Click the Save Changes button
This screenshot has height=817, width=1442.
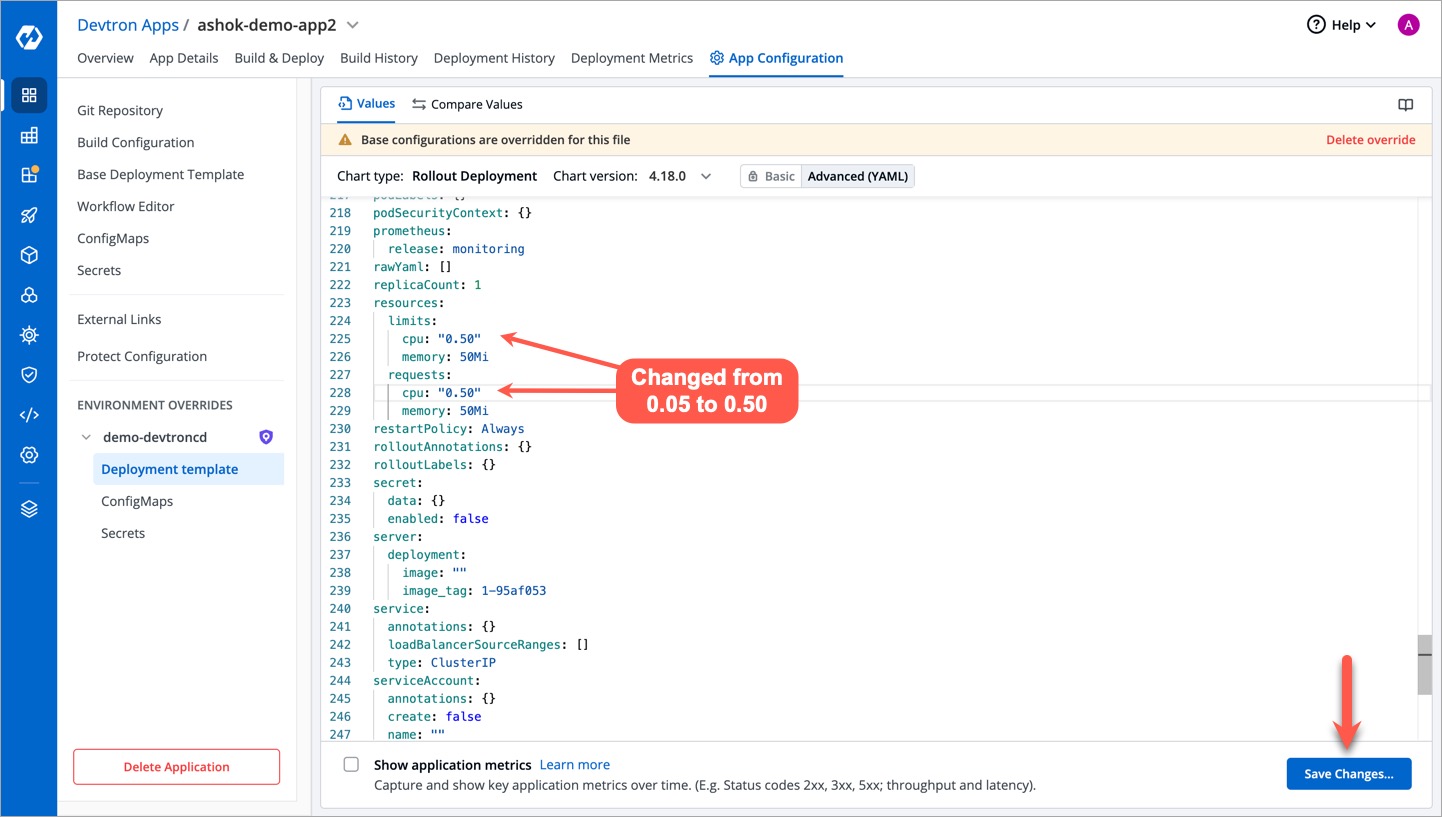coord(1348,774)
